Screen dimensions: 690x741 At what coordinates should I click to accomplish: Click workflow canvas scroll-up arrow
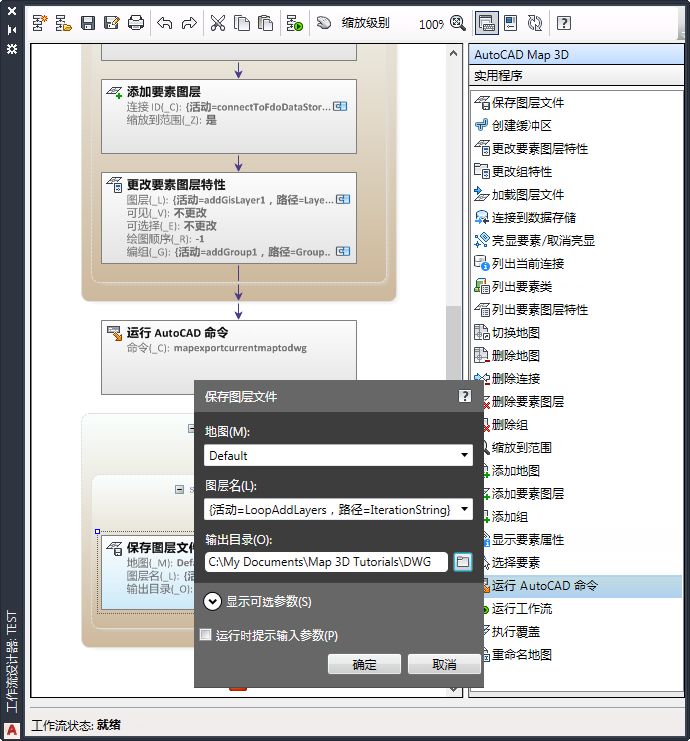click(453, 53)
